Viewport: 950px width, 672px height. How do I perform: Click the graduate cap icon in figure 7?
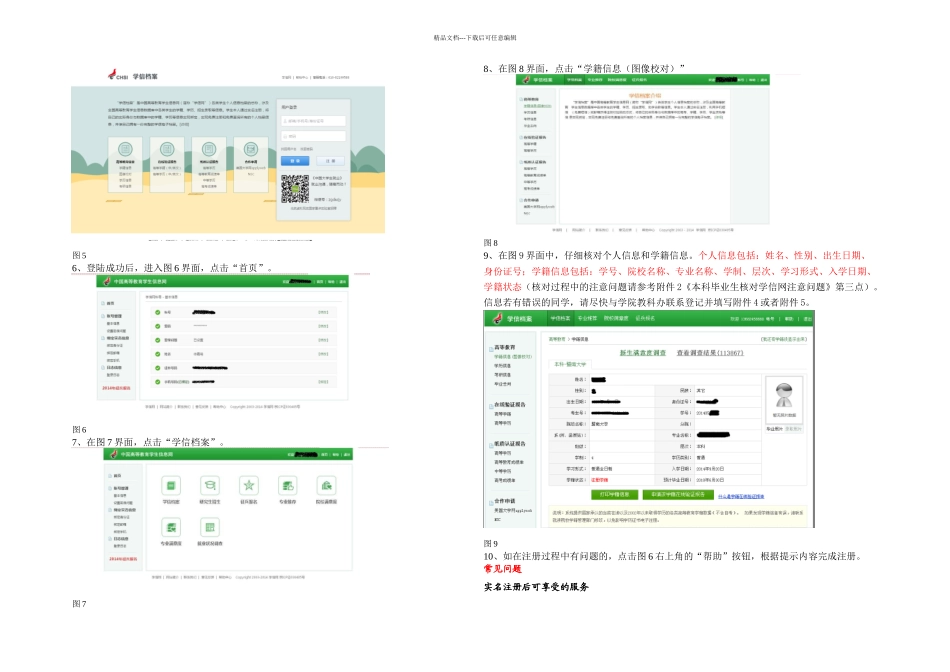pos(210,485)
